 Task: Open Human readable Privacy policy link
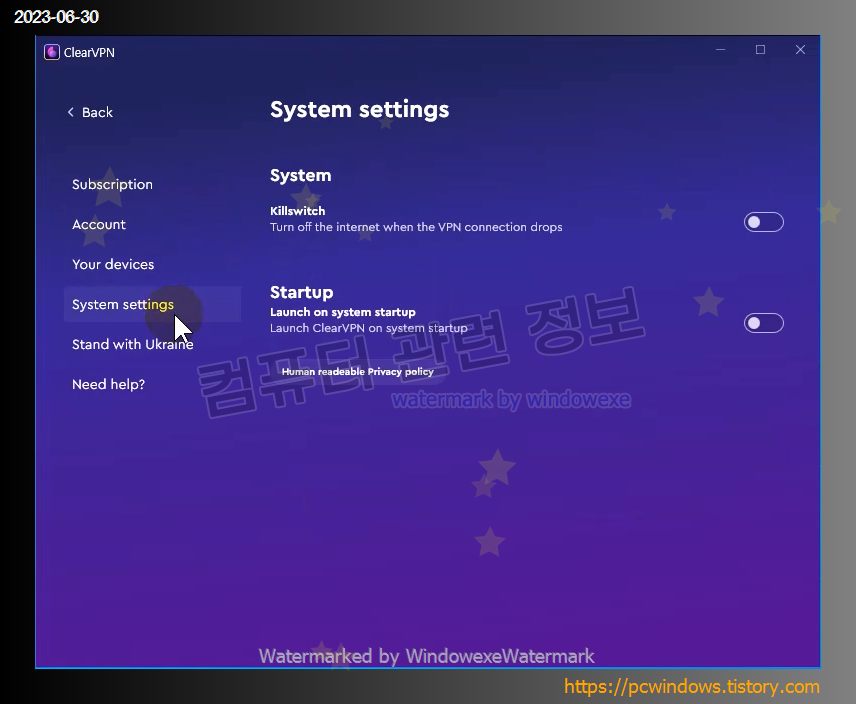click(x=358, y=372)
